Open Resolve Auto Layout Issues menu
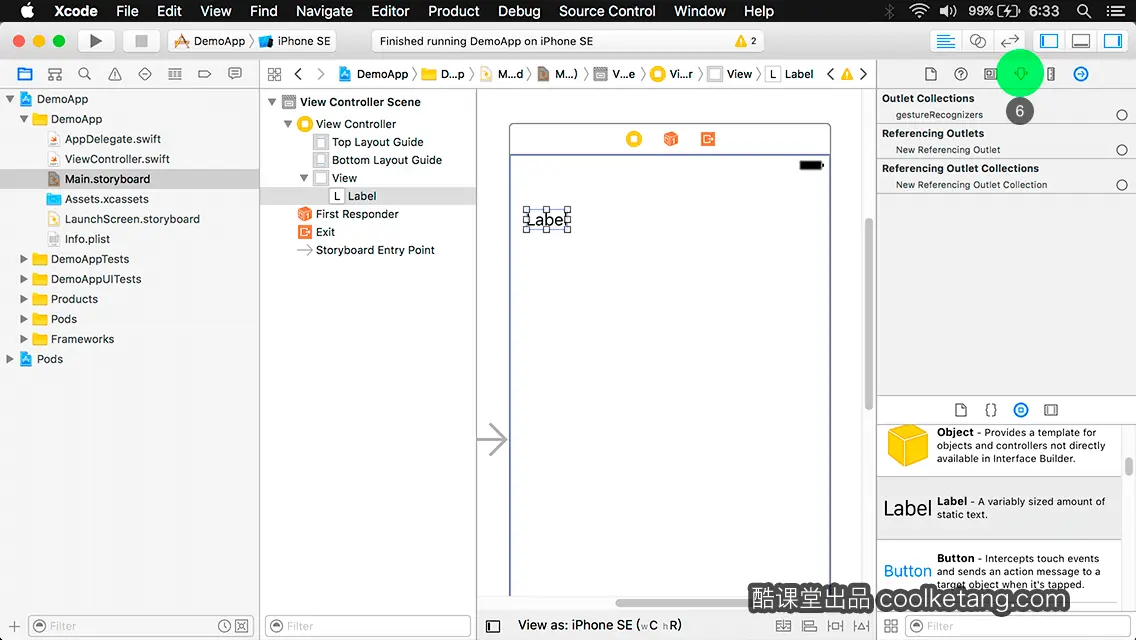The image size is (1136, 640). click(861, 626)
